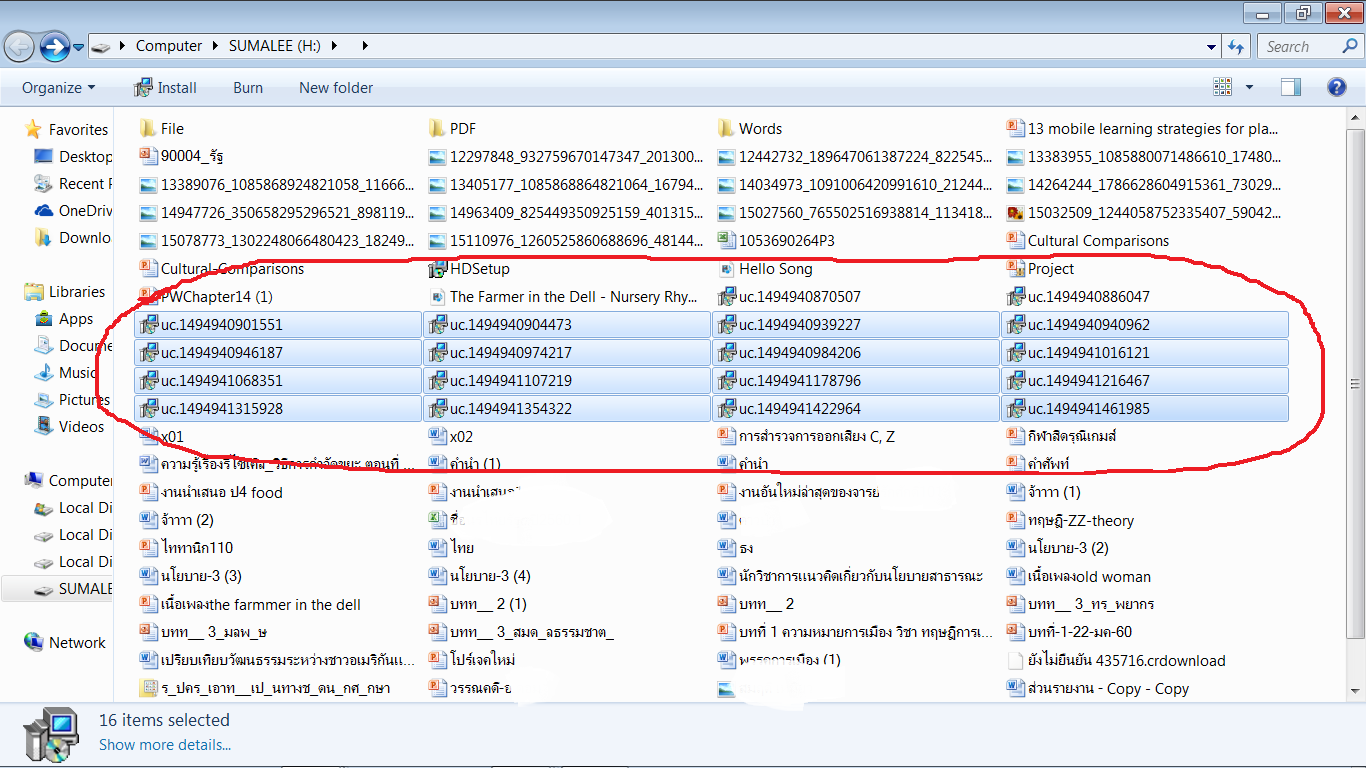
Task: Select the 13 mobile learning strategies file icon
Action: (1015, 129)
